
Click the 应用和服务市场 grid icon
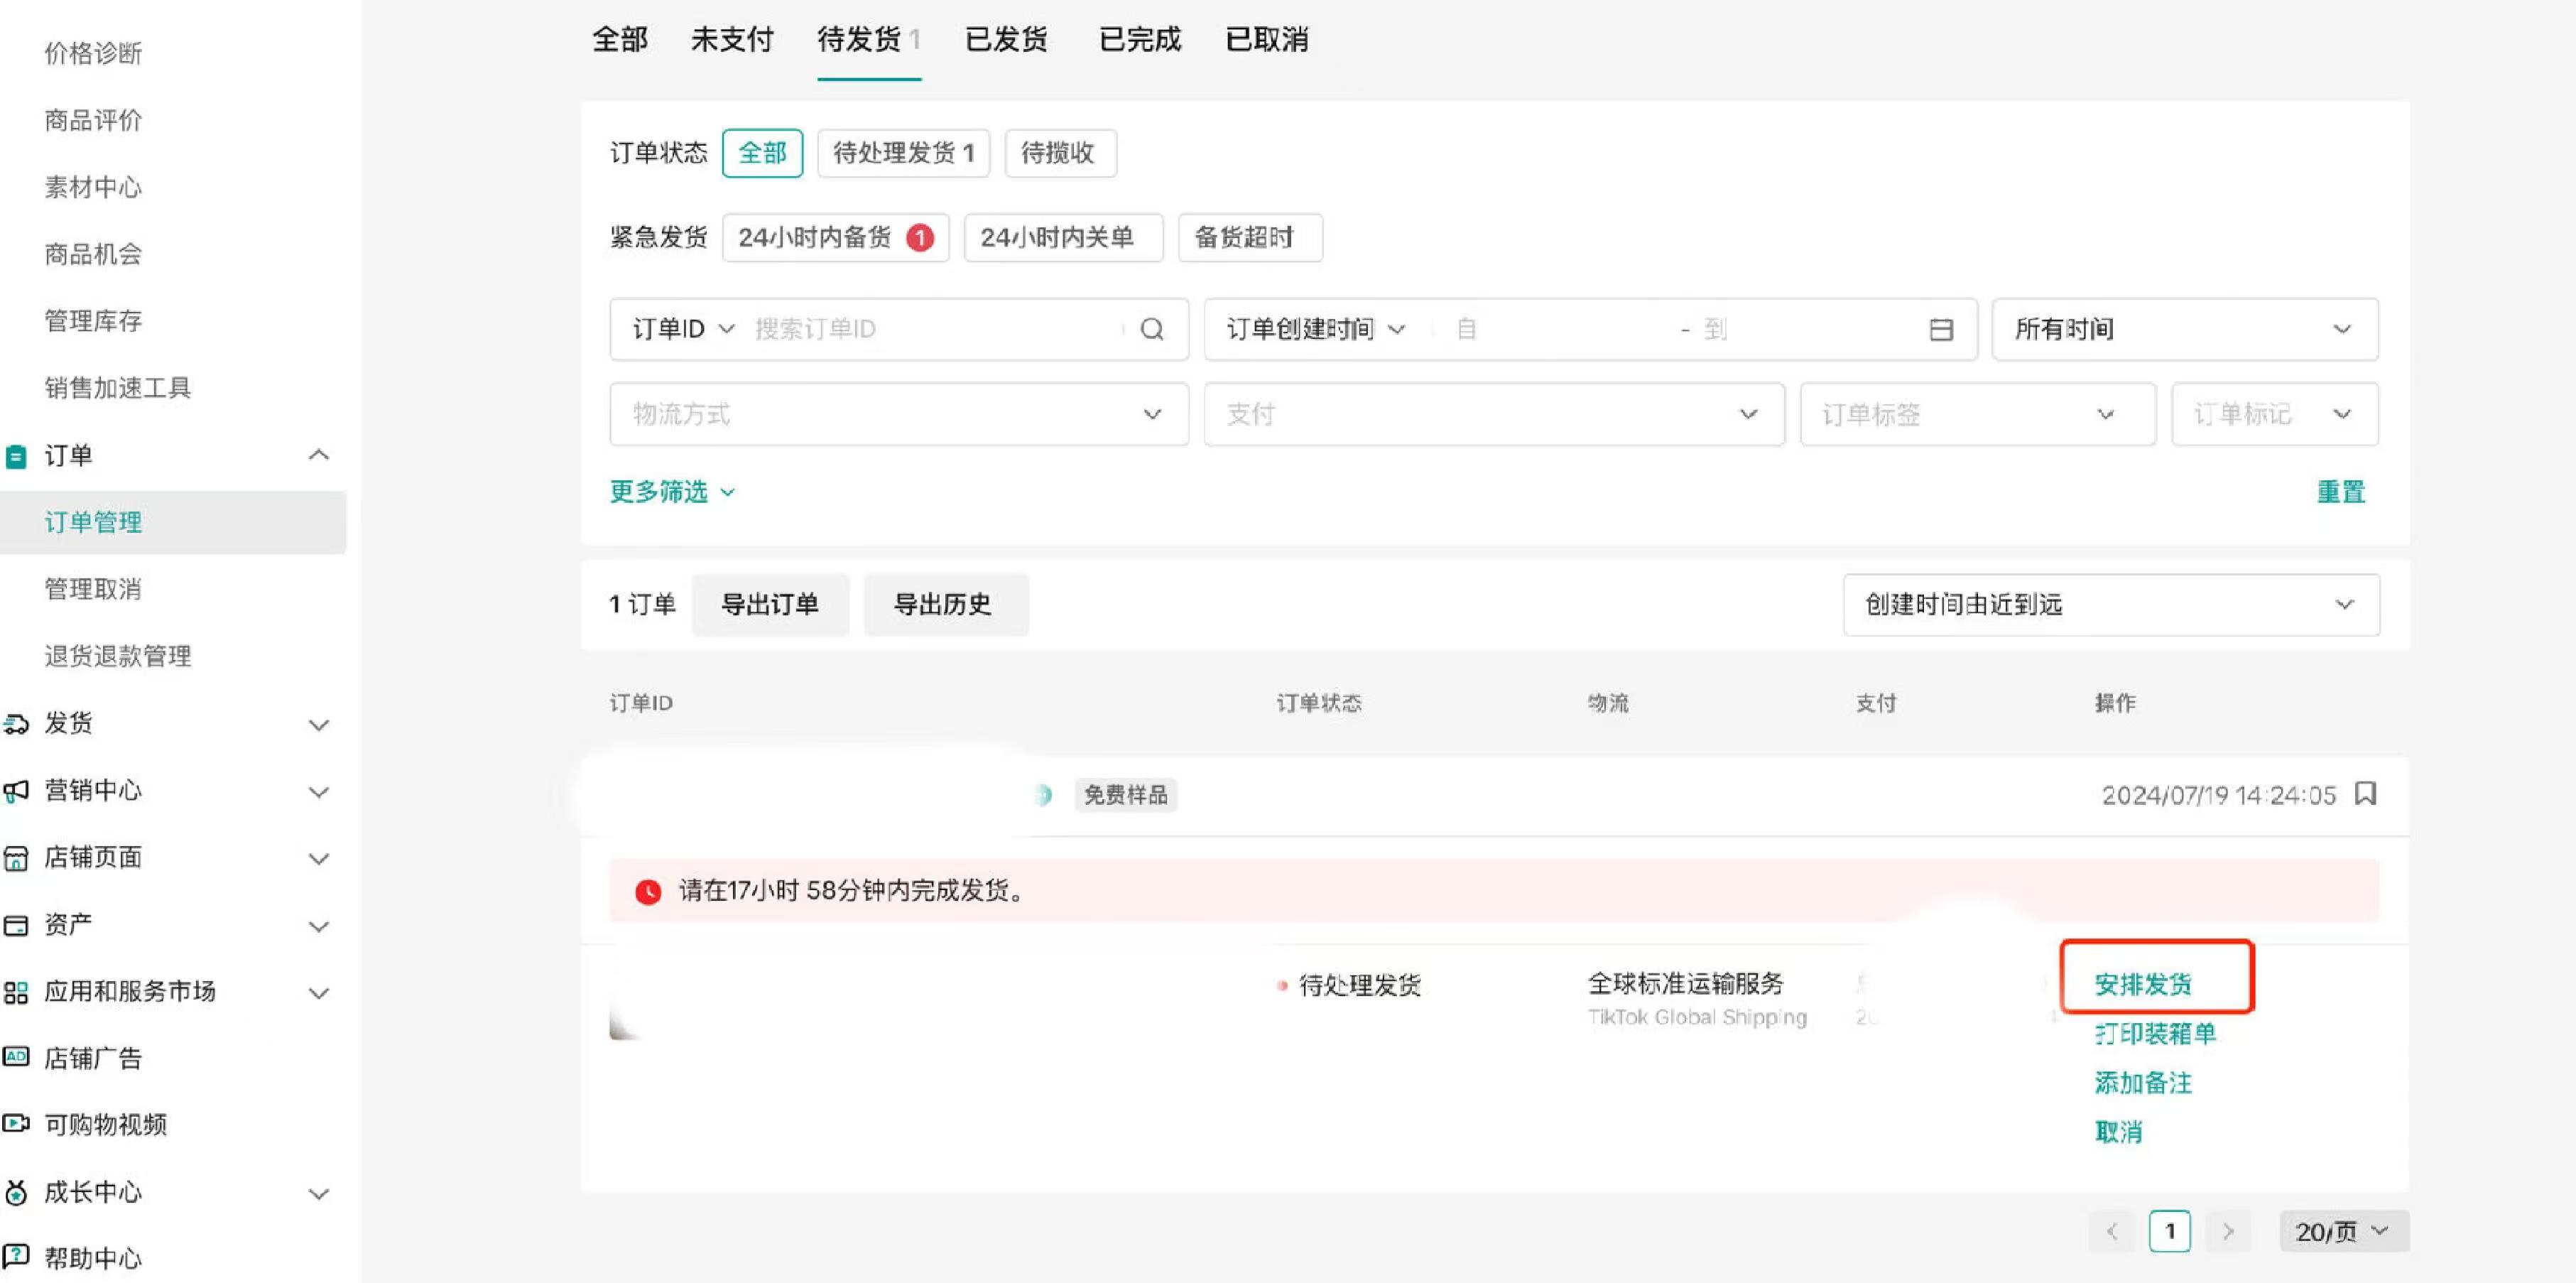click(16, 992)
